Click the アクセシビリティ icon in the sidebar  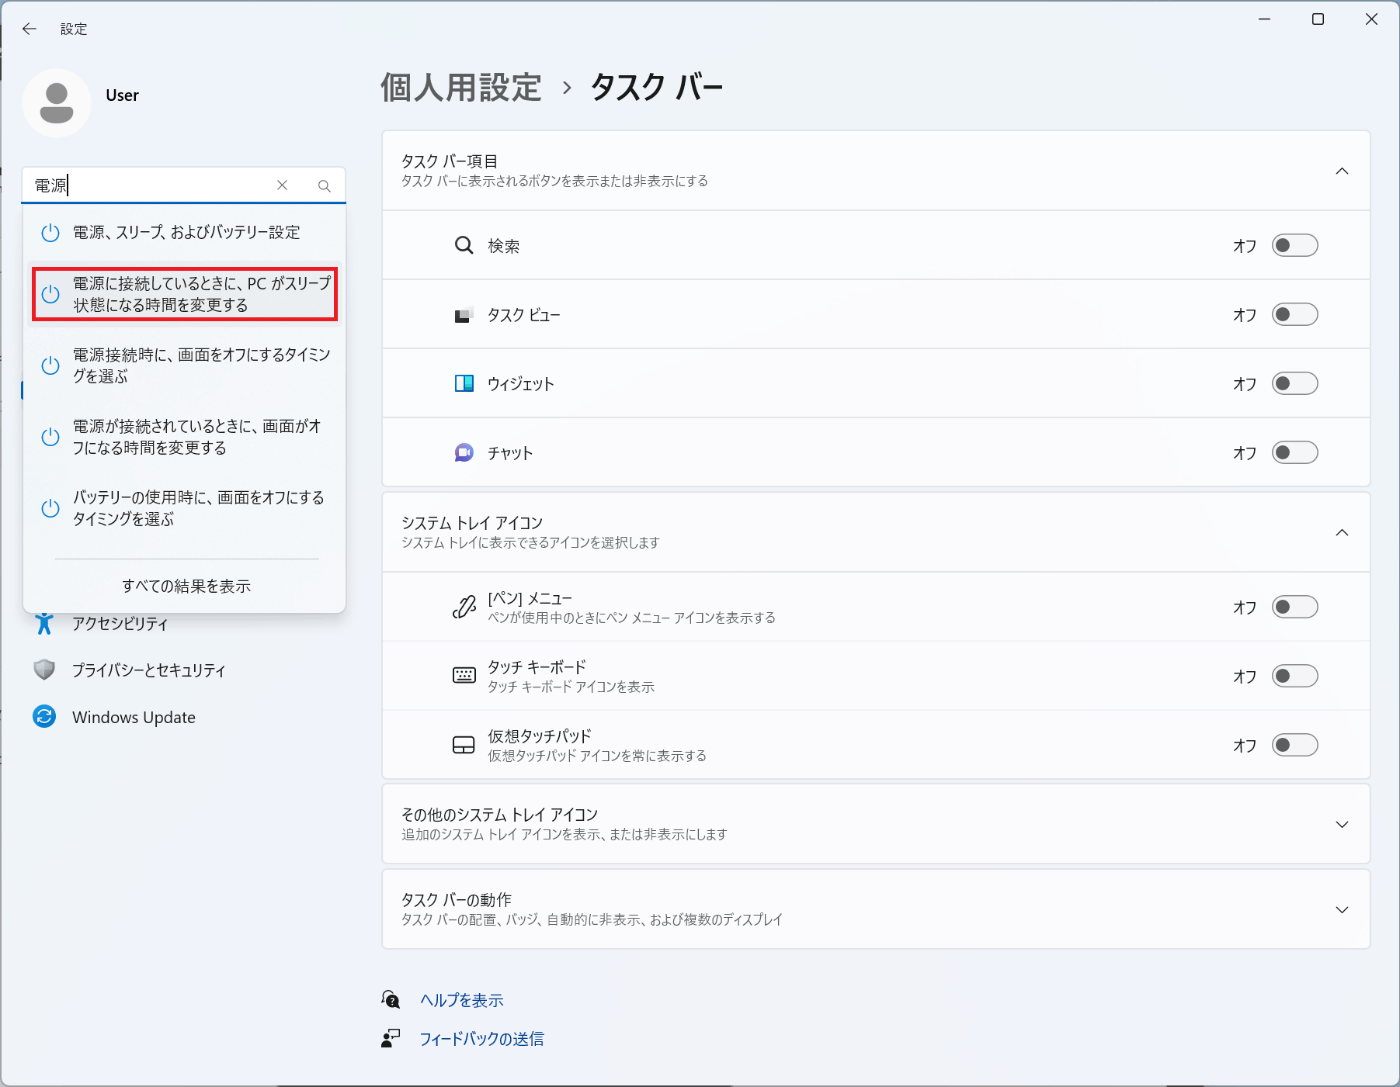click(44, 623)
